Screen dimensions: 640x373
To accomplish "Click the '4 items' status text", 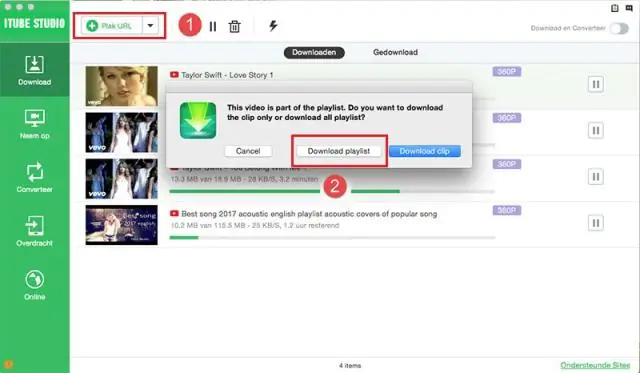I will pos(350,366).
